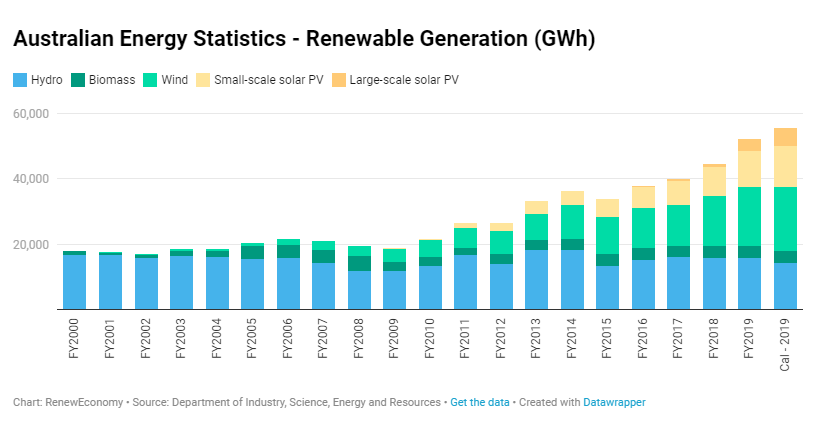
Task: Click the Biomass segment of the FY2008 bar
Action: pos(359,264)
